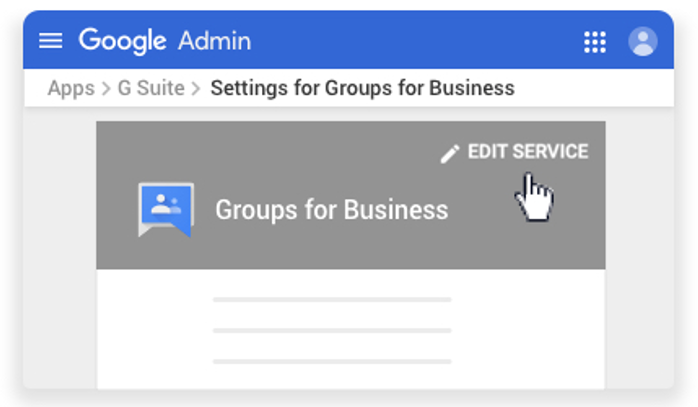The width and height of the screenshot is (698, 407).
Task: Select the first placeholder settings line
Action: pyautogui.click(x=332, y=299)
